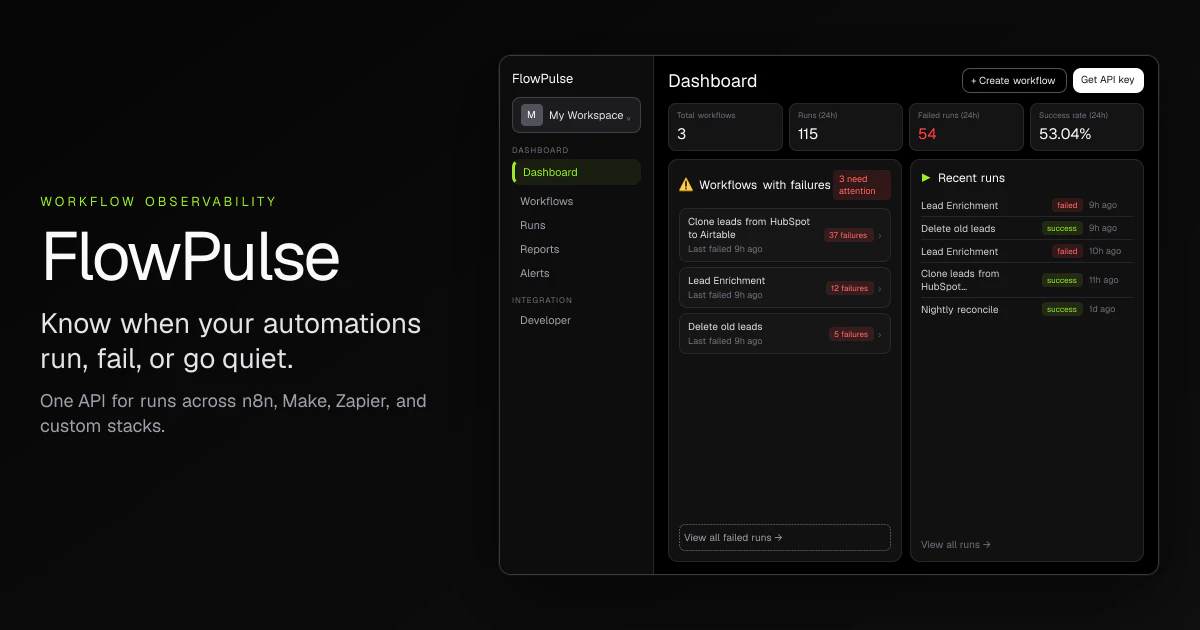This screenshot has width=1200, height=630.
Task: Open the Reports page
Action: pyautogui.click(x=539, y=249)
